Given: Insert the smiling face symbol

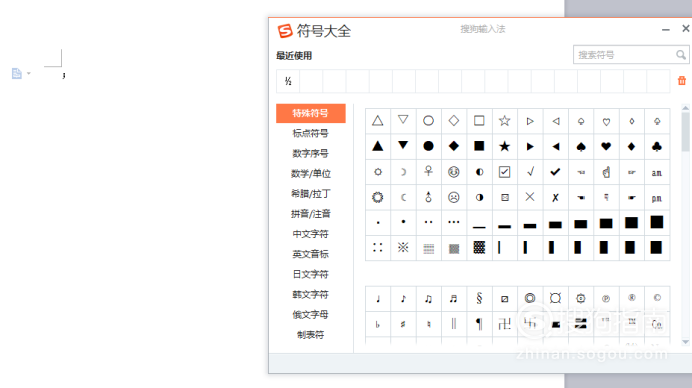Looking at the screenshot, I should coord(454,172).
